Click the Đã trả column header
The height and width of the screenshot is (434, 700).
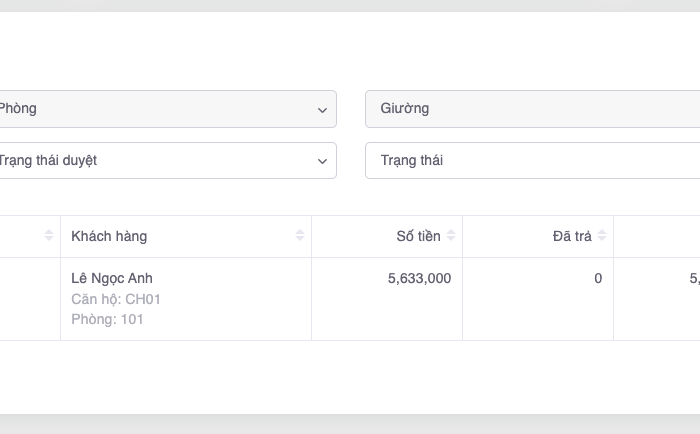coord(572,236)
